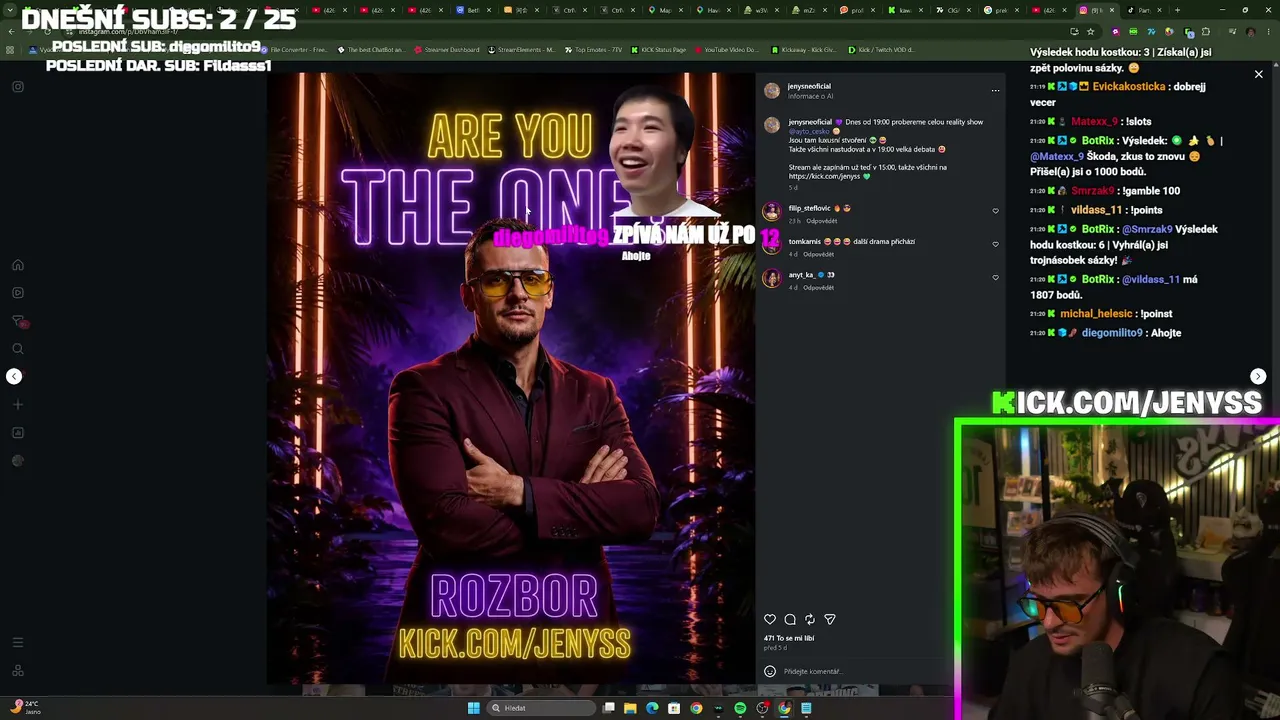Open the comment icon below the post

(790, 620)
